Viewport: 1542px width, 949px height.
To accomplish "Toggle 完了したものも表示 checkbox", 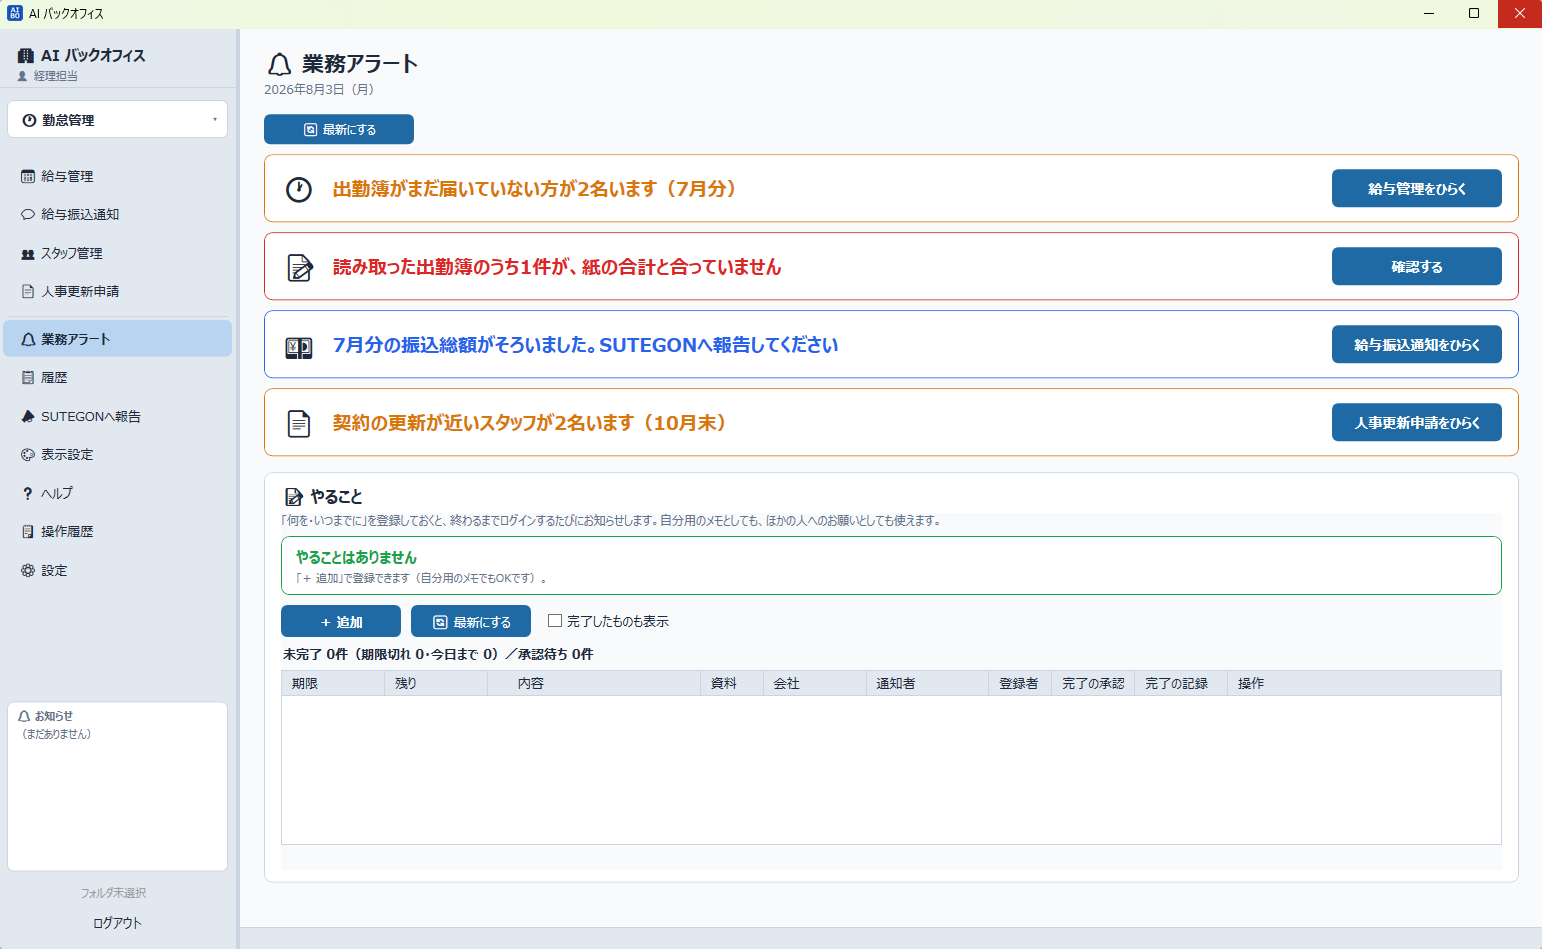I will click(555, 621).
